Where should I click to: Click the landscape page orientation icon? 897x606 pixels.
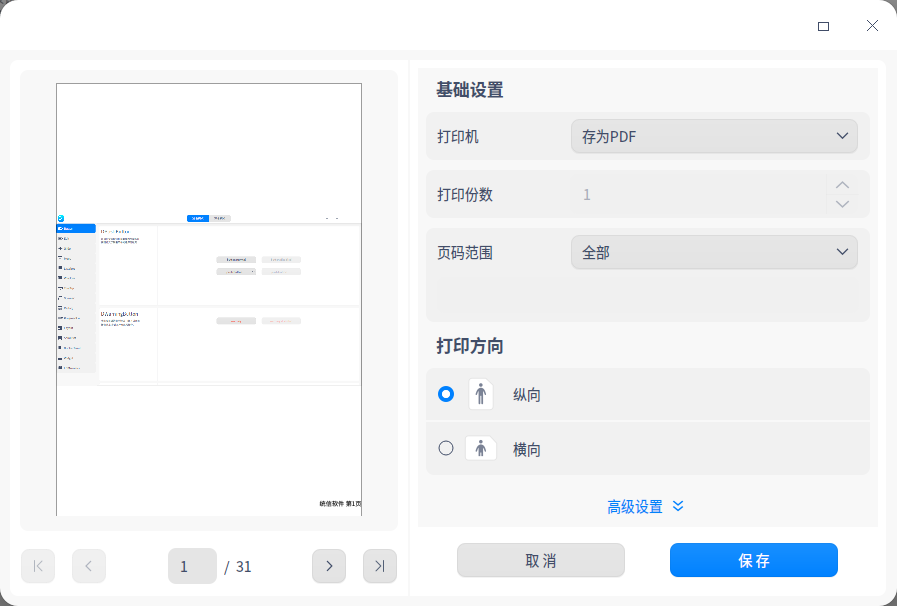(x=481, y=448)
